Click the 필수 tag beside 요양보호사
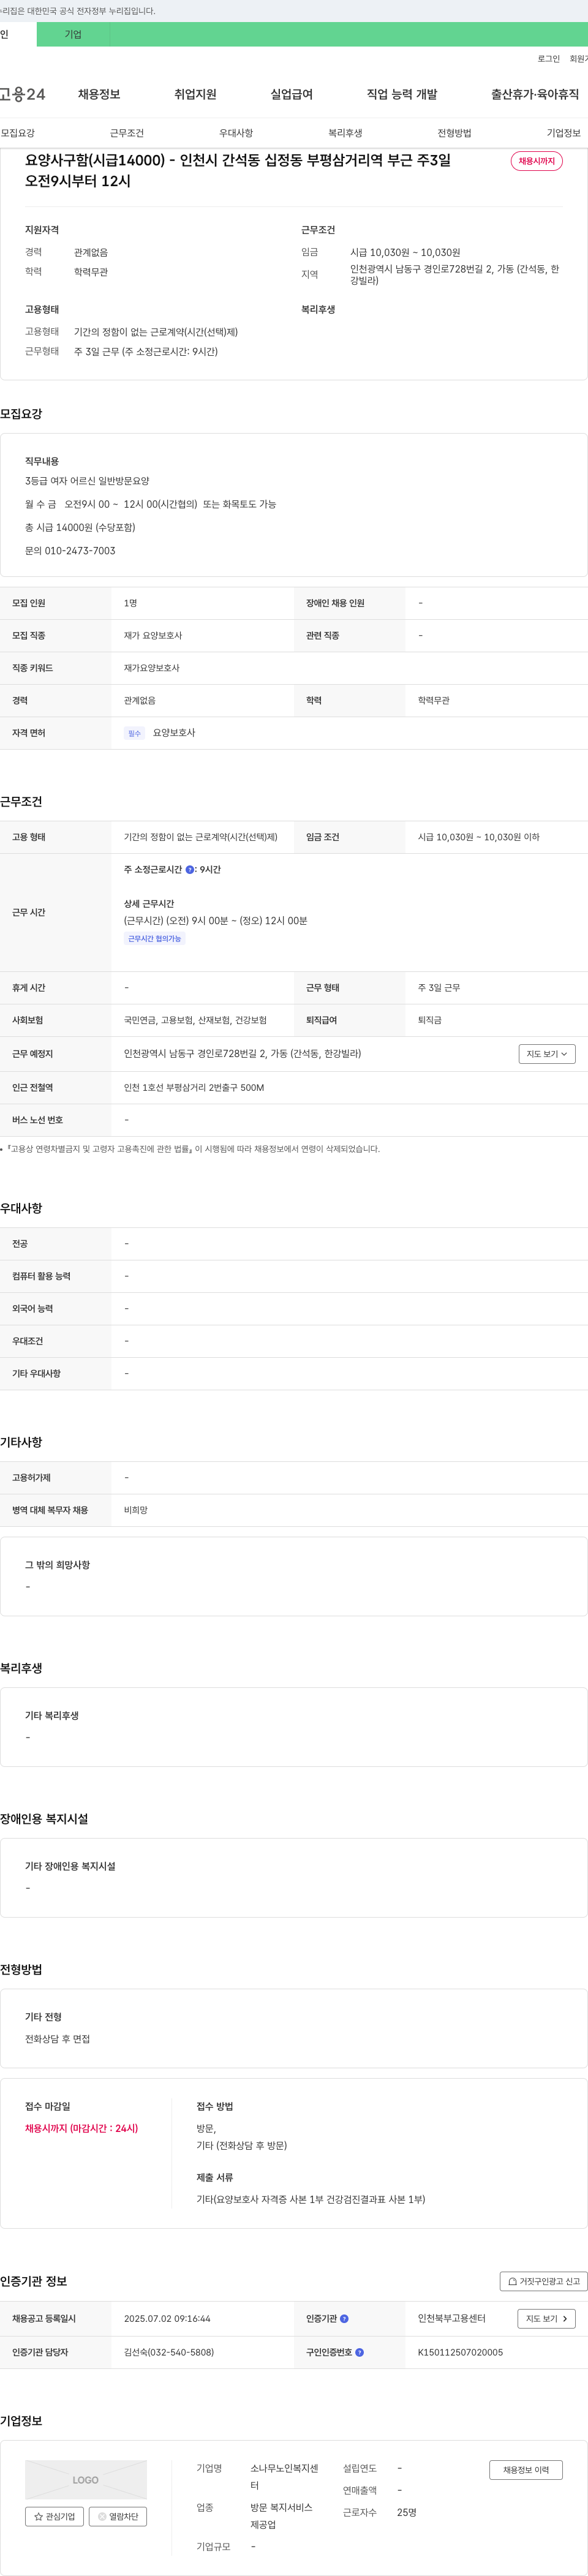588x2576 pixels. click(135, 733)
